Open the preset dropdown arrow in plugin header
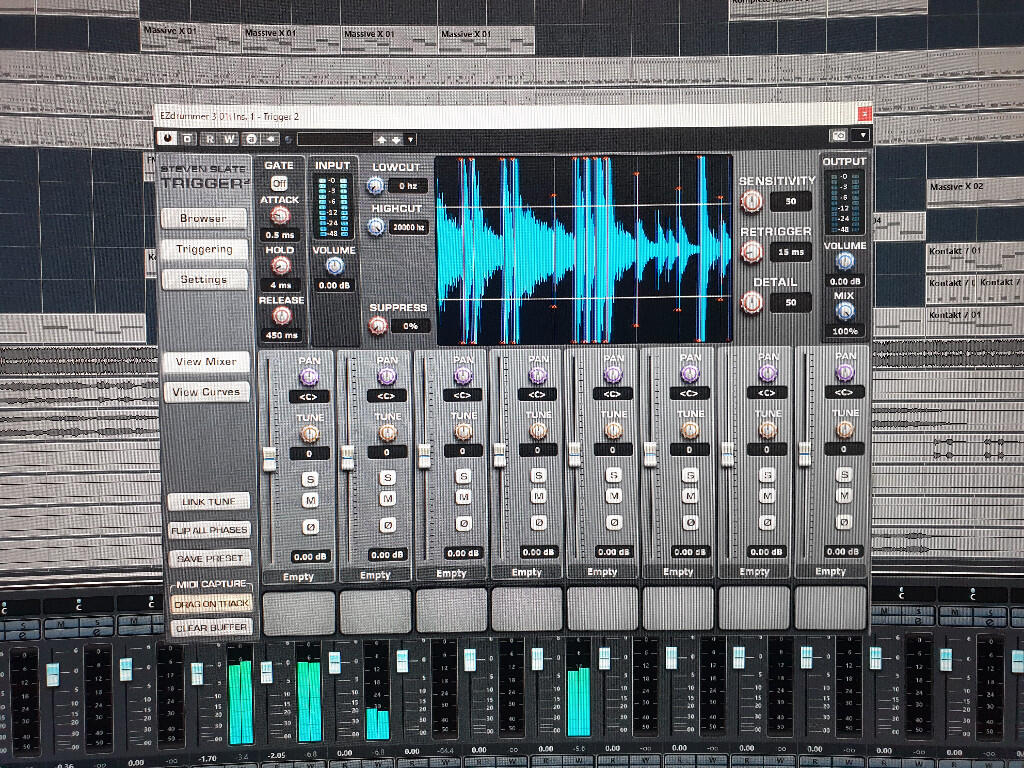Screen dimensions: 1024x768 pyautogui.click(x=411, y=140)
